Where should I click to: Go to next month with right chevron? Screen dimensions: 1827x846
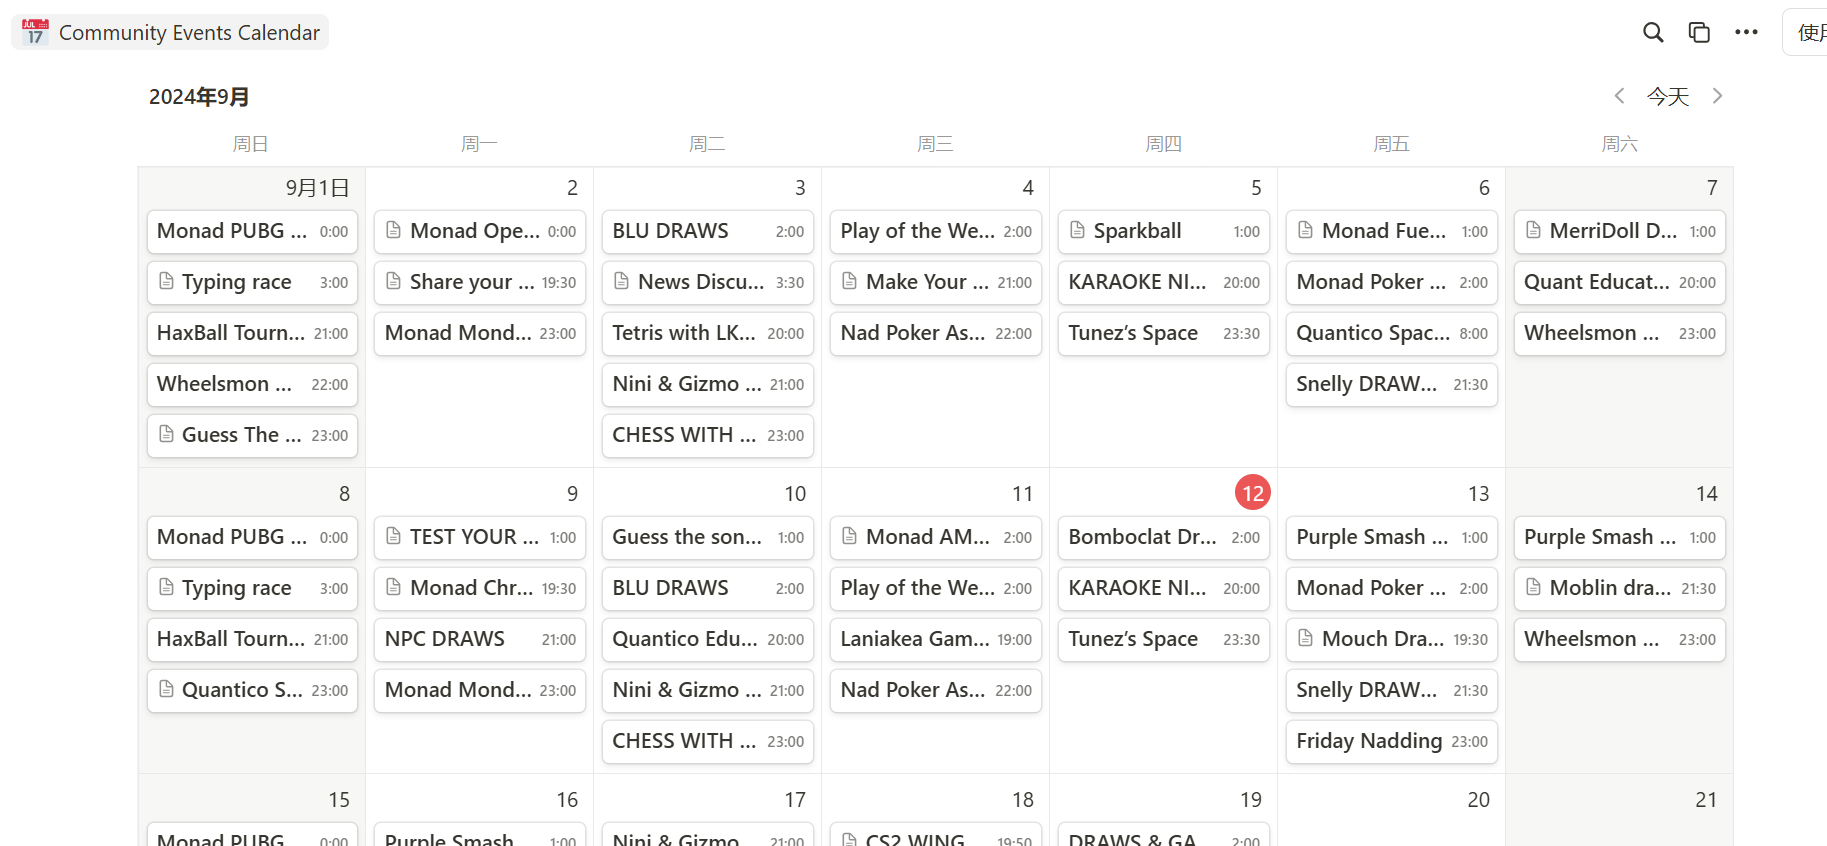1717,96
